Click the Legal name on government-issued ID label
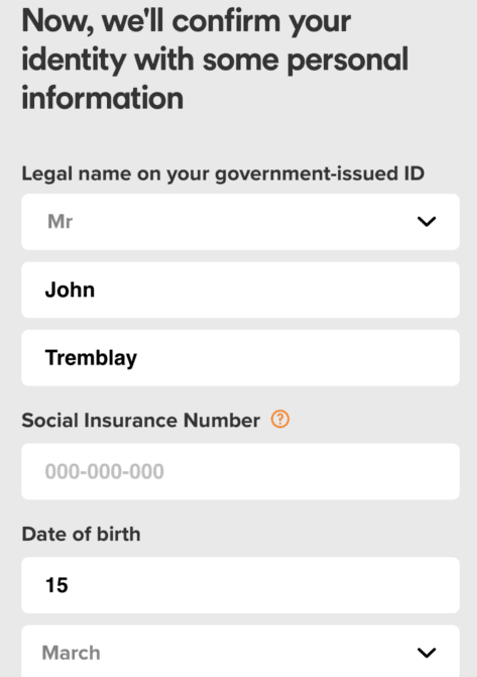 click(x=223, y=174)
